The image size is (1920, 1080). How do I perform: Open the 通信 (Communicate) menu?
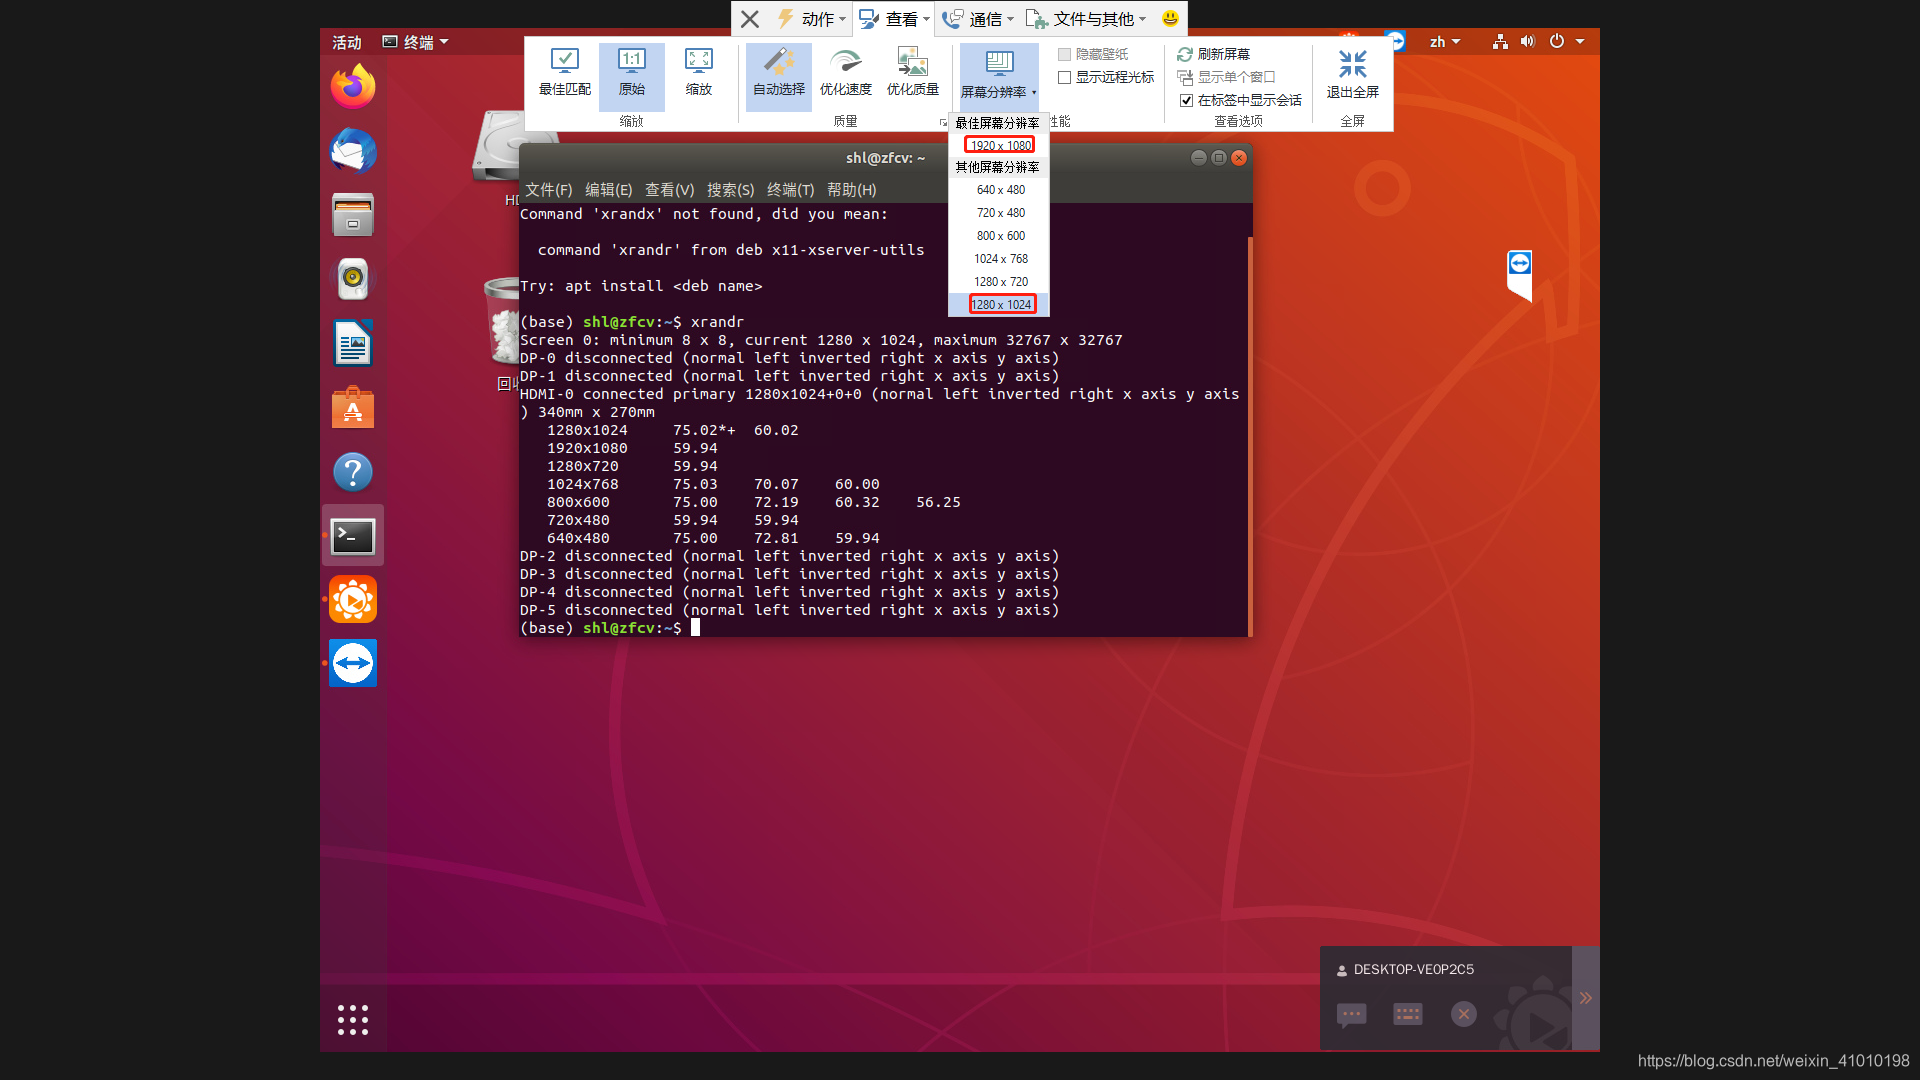point(978,19)
